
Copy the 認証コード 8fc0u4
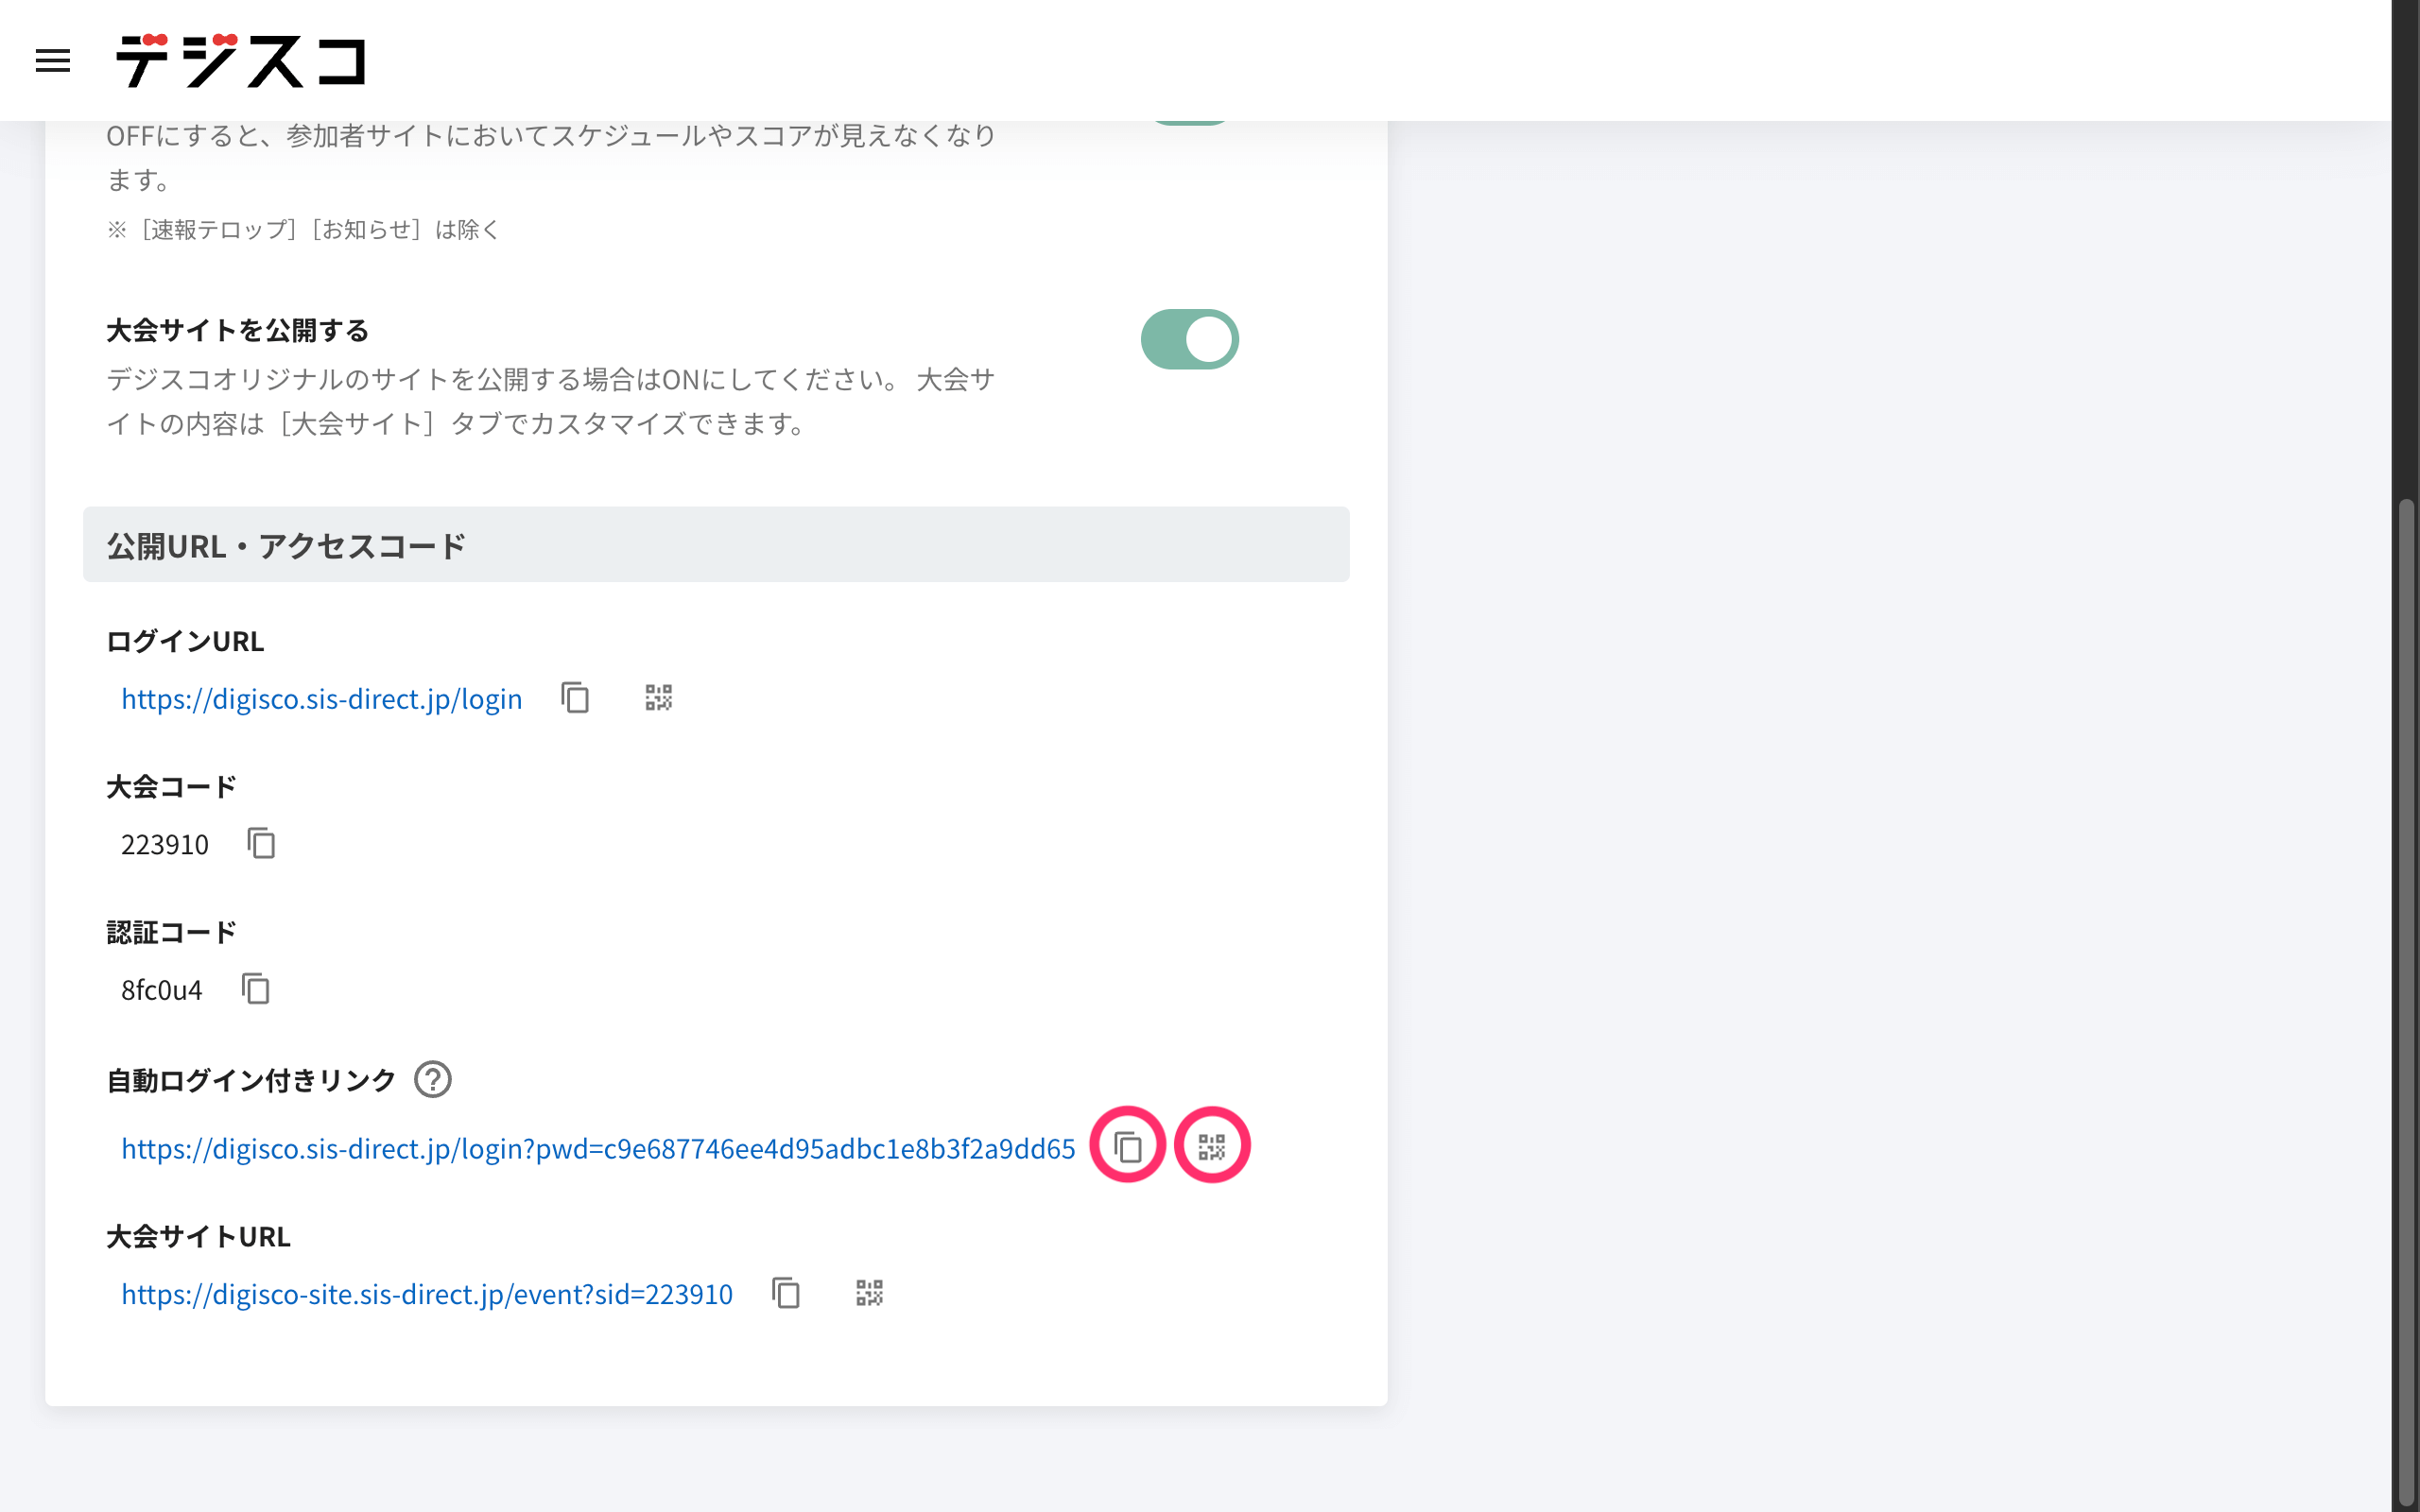[x=255, y=989]
